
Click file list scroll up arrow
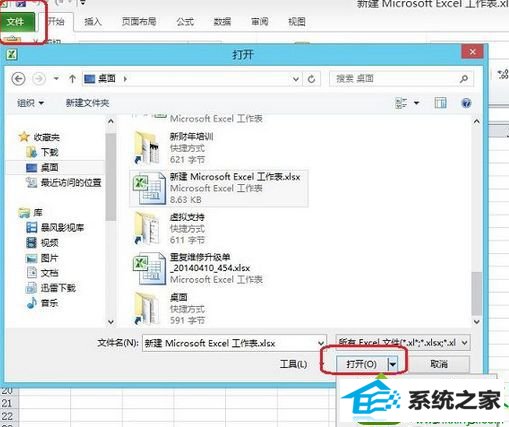(477, 122)
